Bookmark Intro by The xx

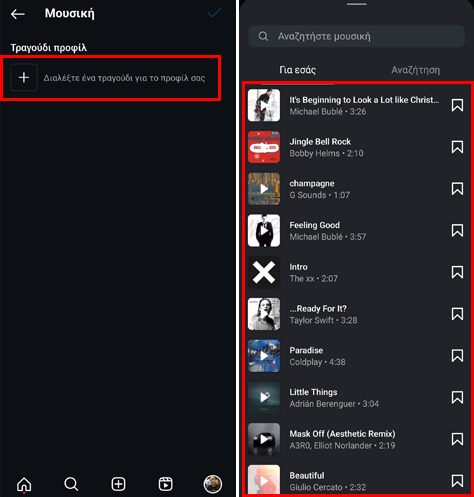pos(457,272)
